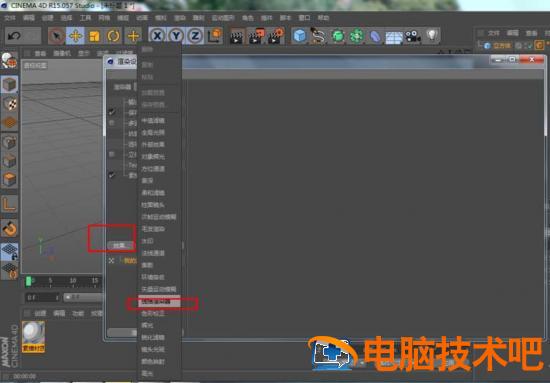Open object manager 文件 menu

click(x=493, y=33)
